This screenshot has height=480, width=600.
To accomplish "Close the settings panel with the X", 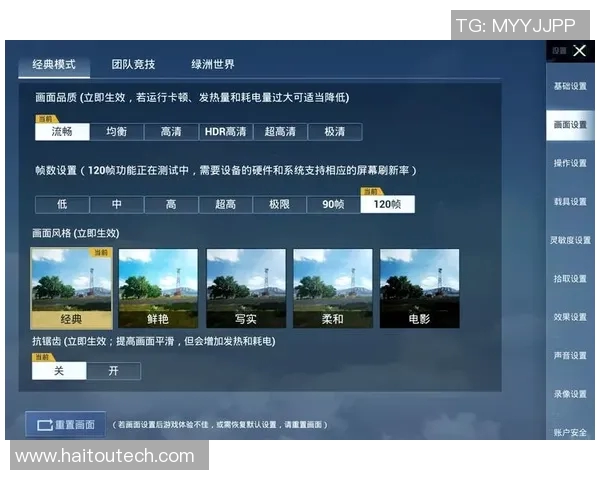I will point(579,51).
